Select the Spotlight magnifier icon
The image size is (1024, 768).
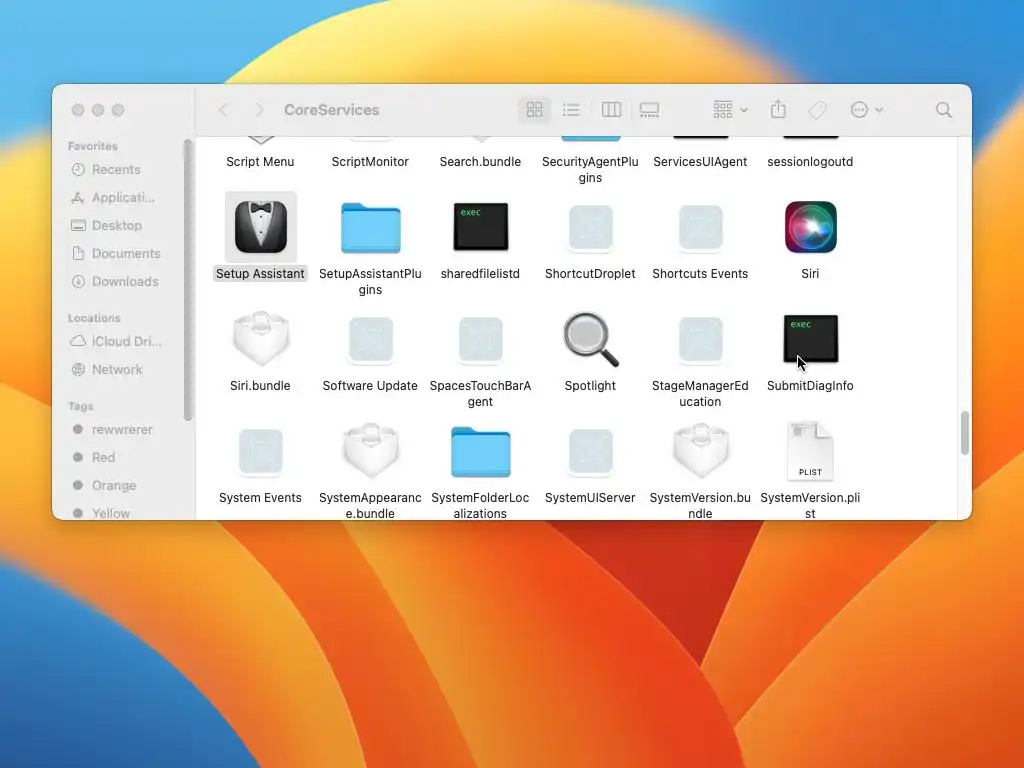590,340
